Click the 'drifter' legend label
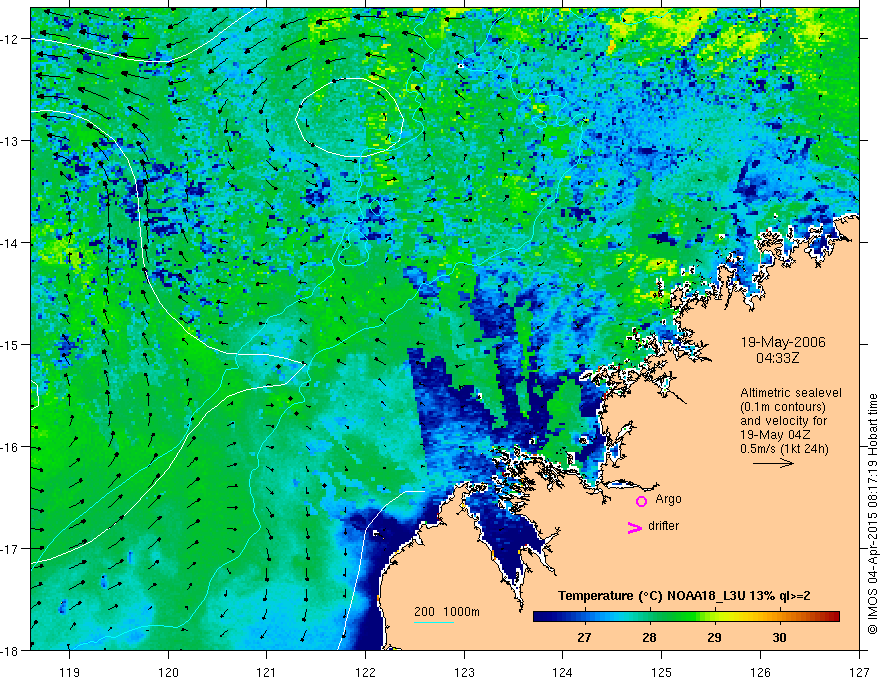The height and width of the screenshot is (680, 880). (x=663, y=526)
